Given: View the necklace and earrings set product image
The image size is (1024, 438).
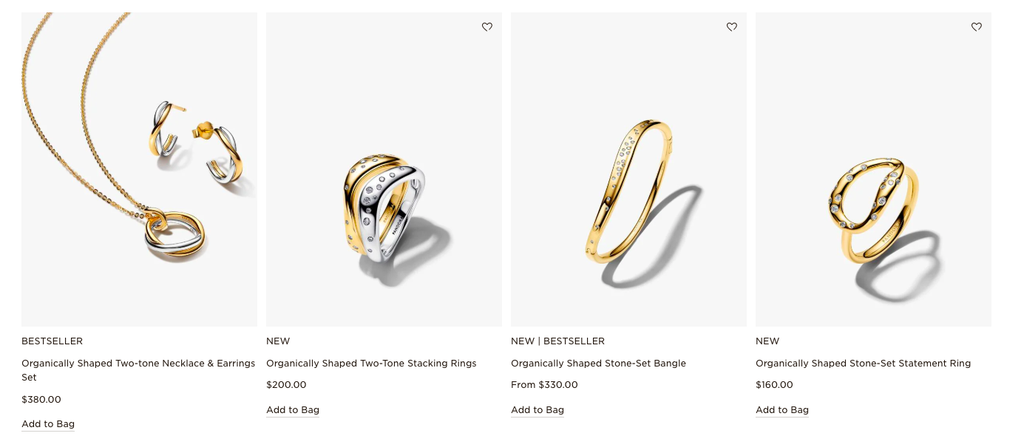Looking at the screenshot, I should 139,169.
